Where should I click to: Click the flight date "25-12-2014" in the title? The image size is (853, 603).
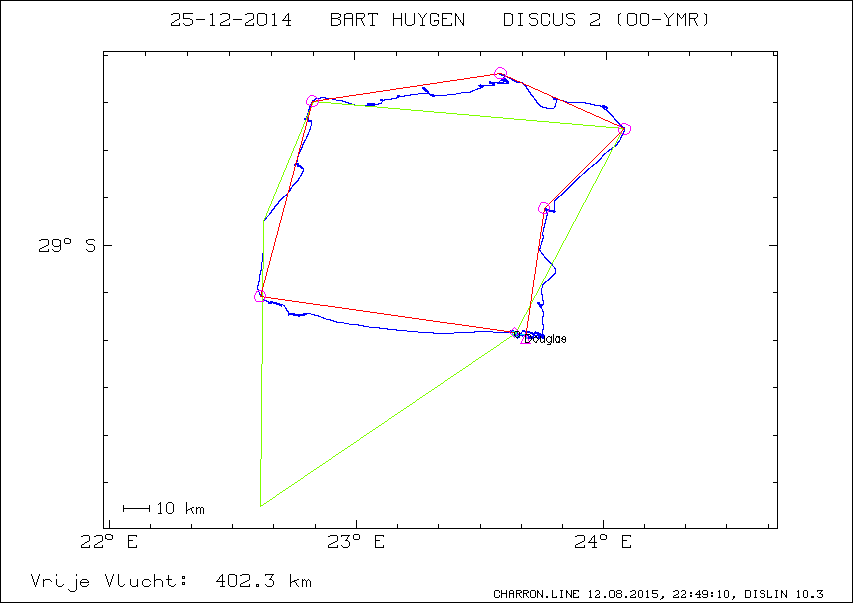click(231, 20)
